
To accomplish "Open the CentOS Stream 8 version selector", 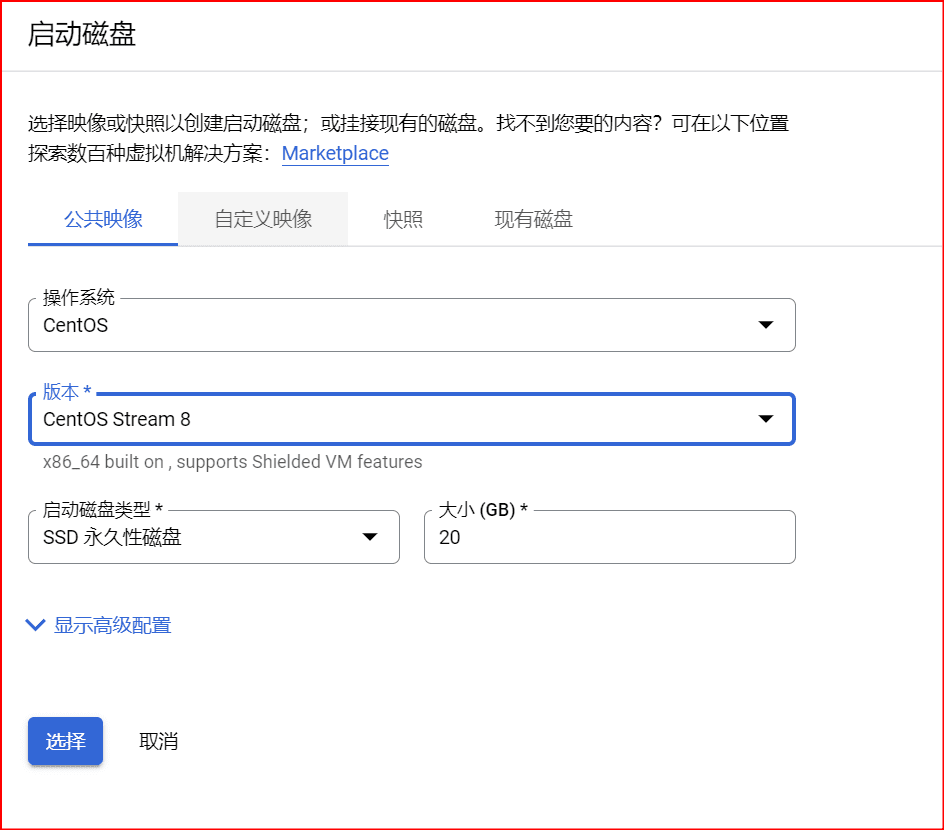I will point(400,419).
